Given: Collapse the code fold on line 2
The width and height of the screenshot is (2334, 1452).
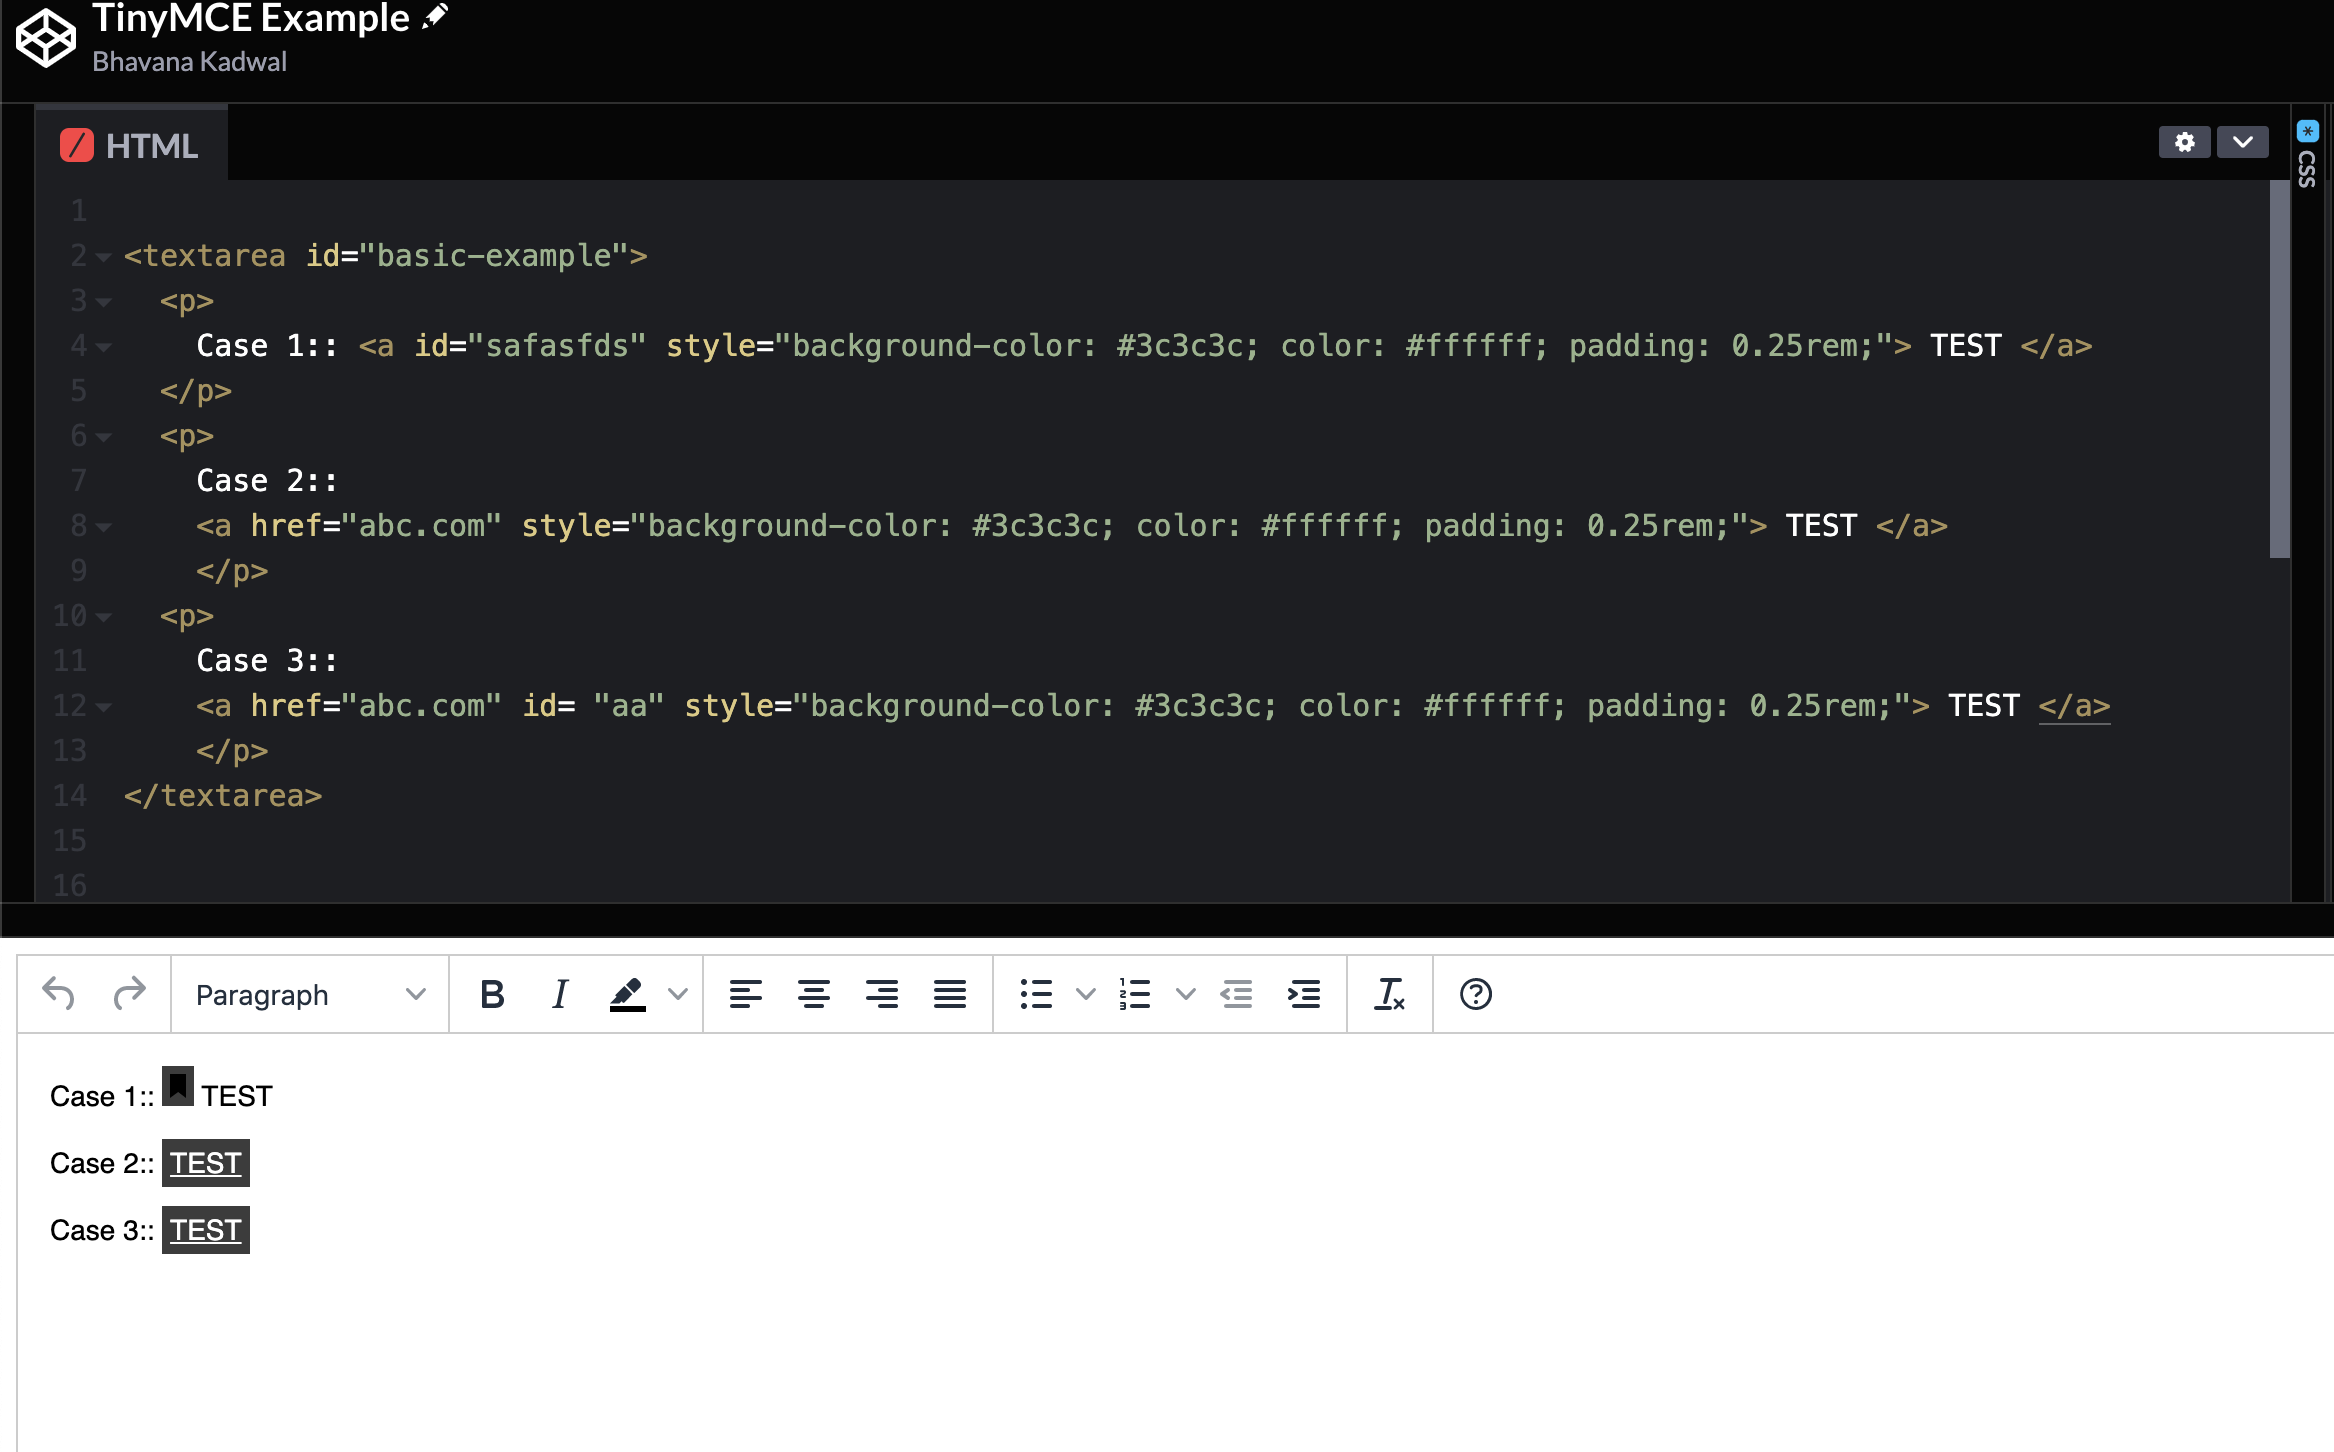Looking at the screenshot, I should click(104, 257).
